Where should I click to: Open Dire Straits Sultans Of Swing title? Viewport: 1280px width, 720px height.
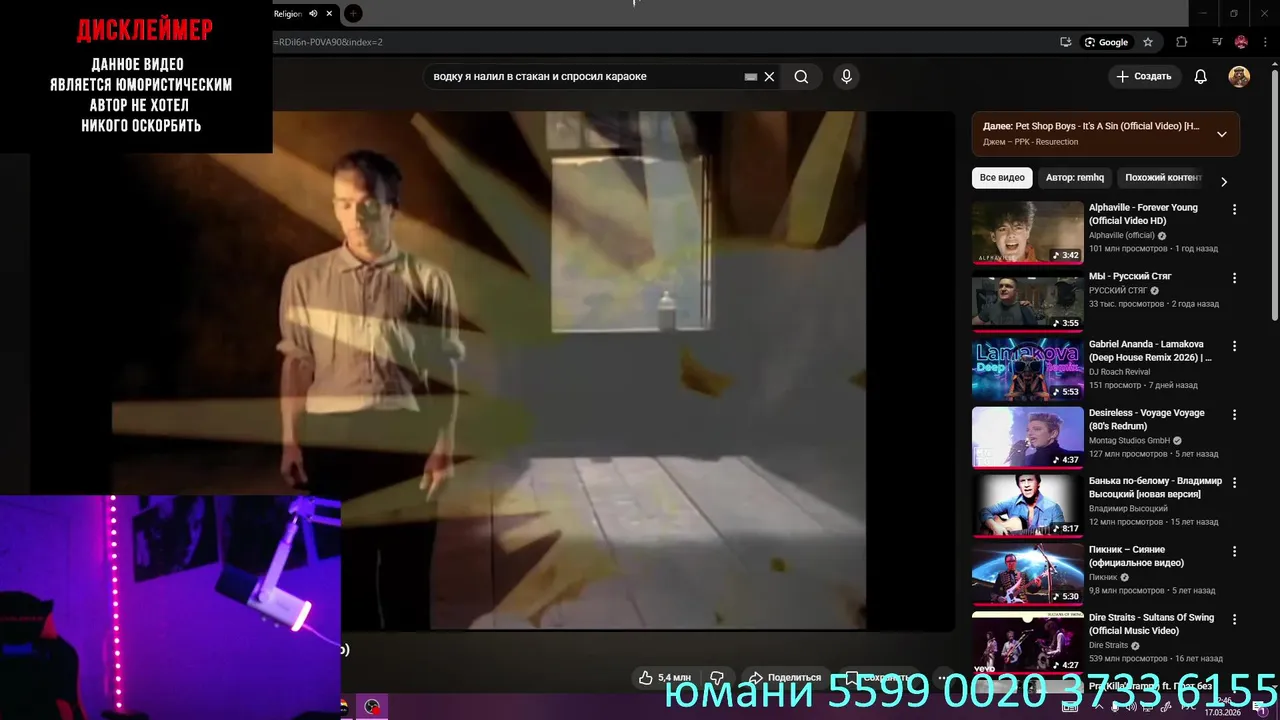1151,624
